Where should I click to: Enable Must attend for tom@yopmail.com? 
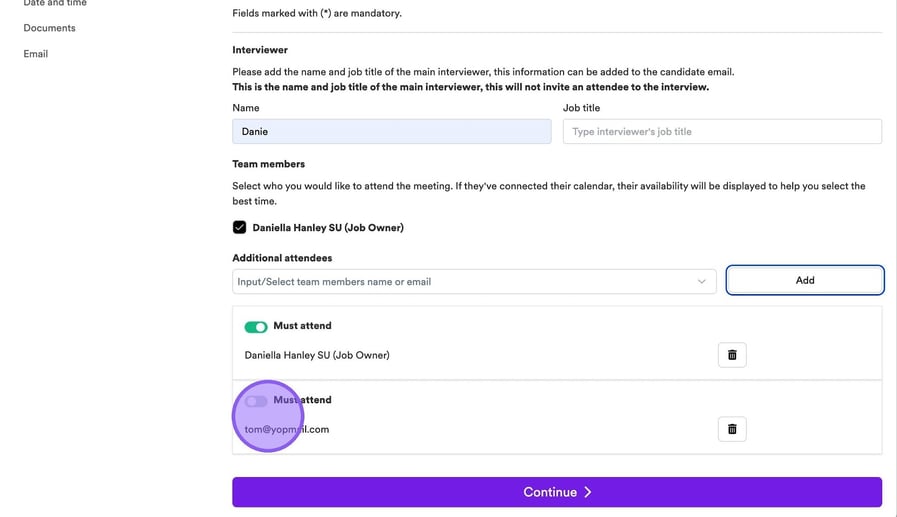[x=256, y=401]
